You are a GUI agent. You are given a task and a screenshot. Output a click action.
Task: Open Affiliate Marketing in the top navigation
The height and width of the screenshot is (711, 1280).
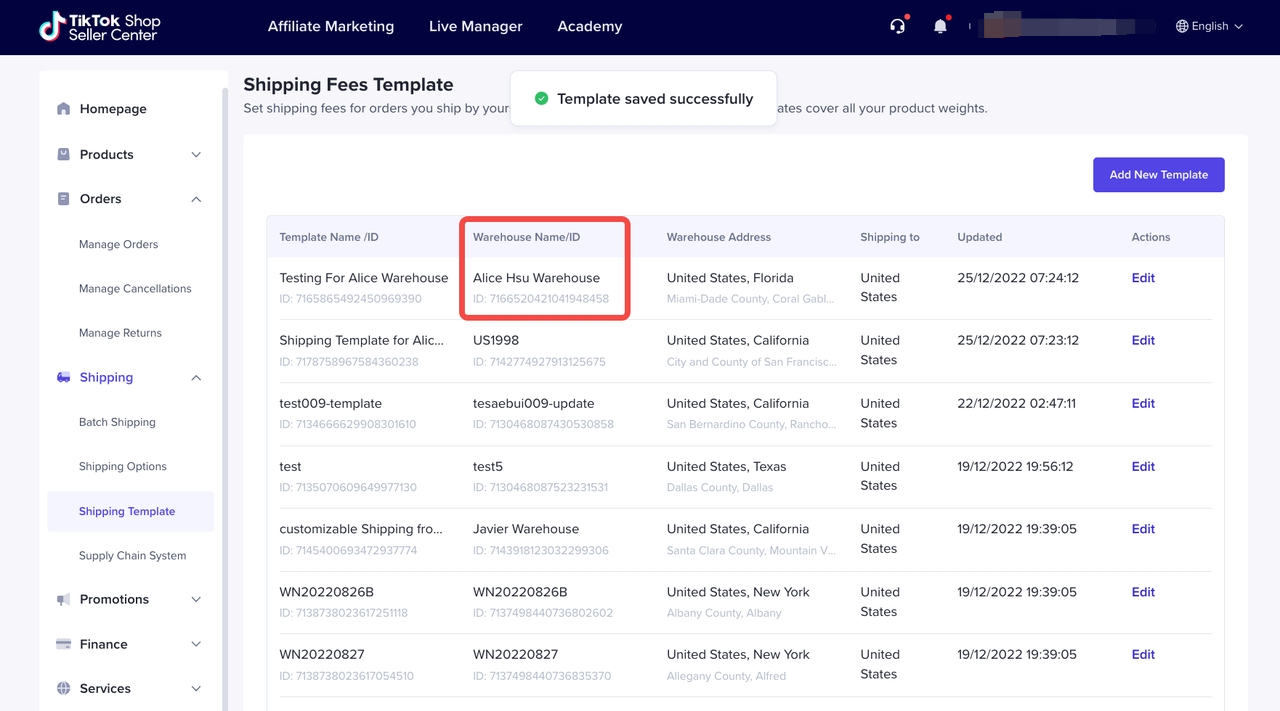point(331,27)
